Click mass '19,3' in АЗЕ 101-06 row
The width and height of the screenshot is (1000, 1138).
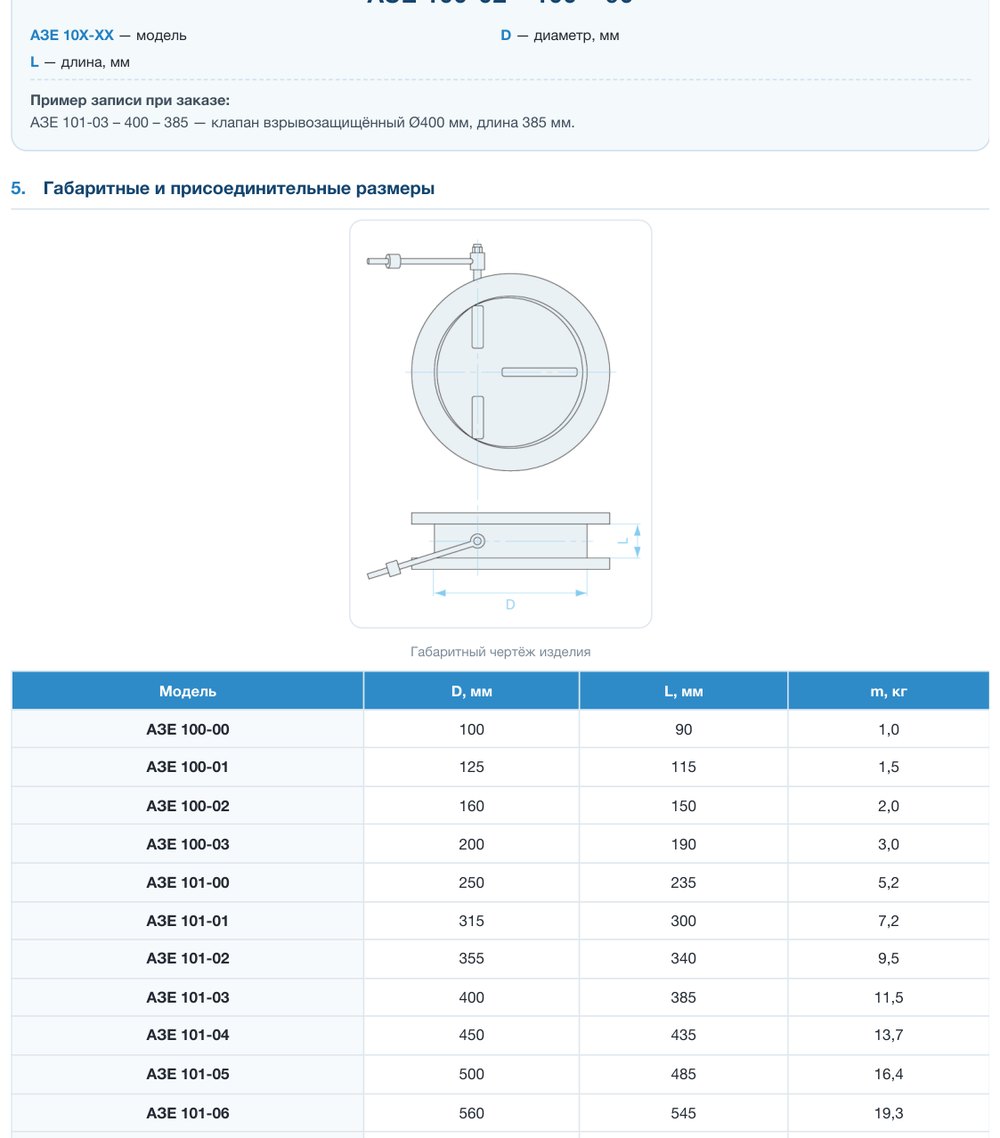[x=889, y=1113]
